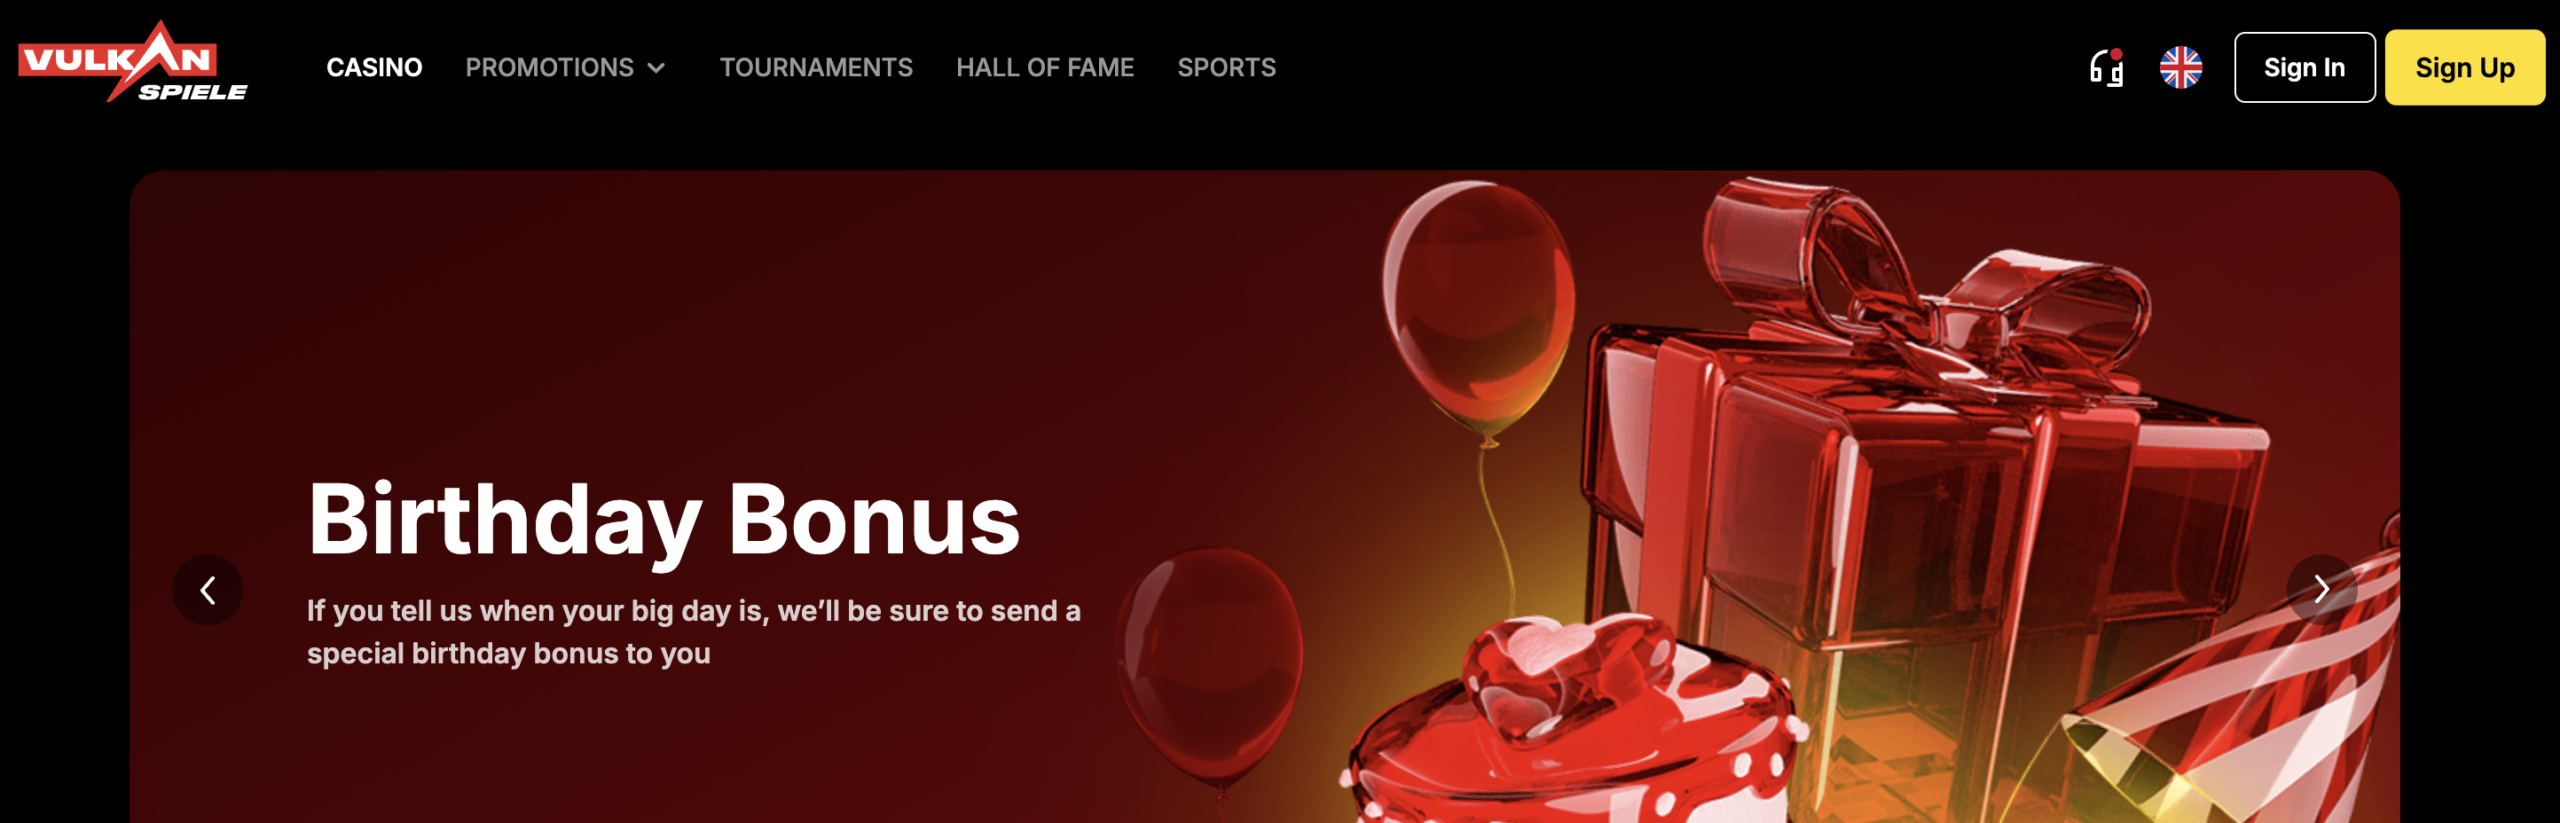2560x823 pixels.
Task: Open the Tournaments page
Action: 816,68
